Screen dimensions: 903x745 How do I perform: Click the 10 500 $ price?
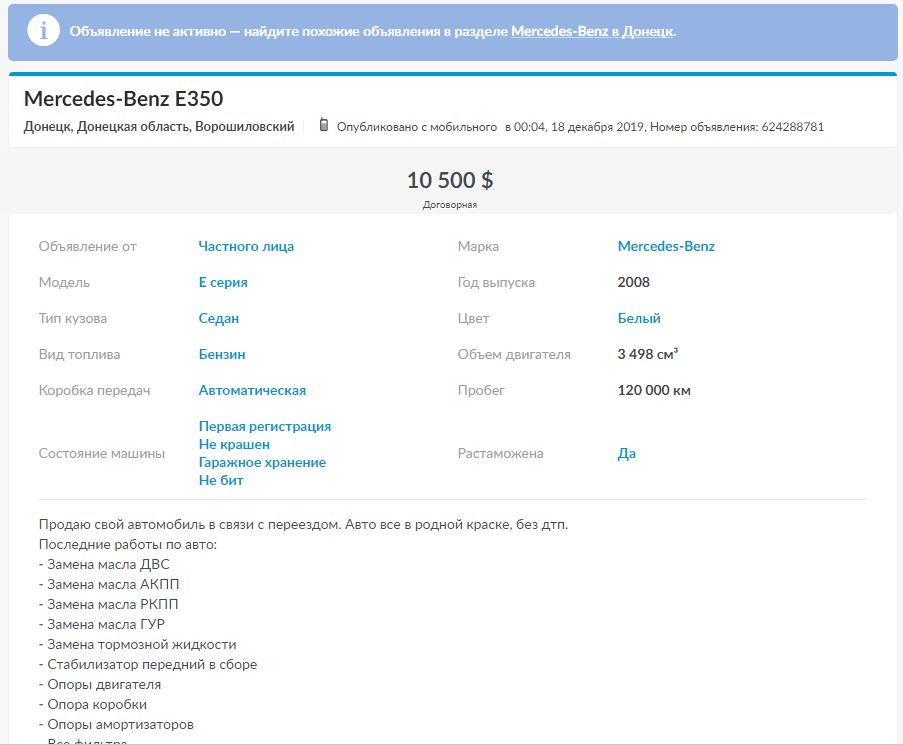tap(450, 180)
